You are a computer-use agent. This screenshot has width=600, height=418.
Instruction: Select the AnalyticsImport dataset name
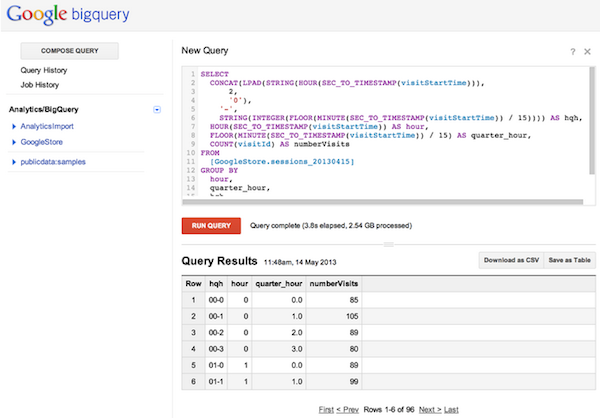pos(47,126)
